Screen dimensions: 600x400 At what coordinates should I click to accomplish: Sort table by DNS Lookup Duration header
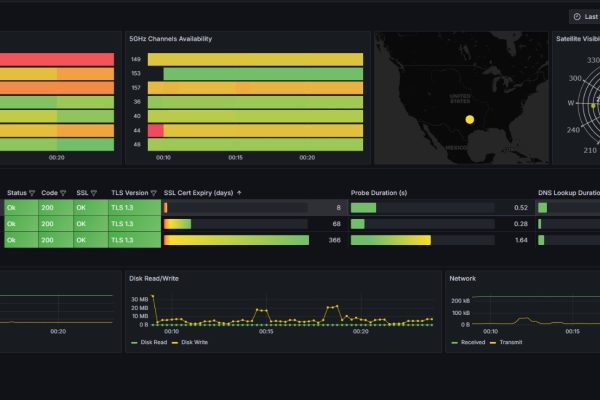tap(568, 193)
